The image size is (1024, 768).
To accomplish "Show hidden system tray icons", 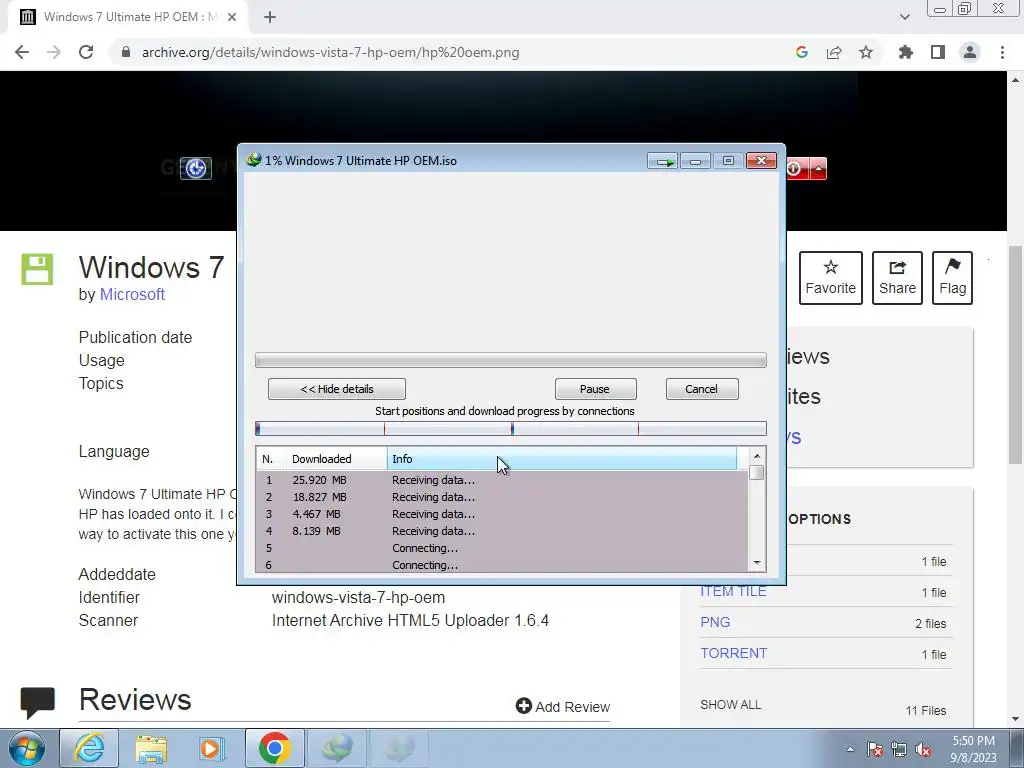I will point(850,749).
